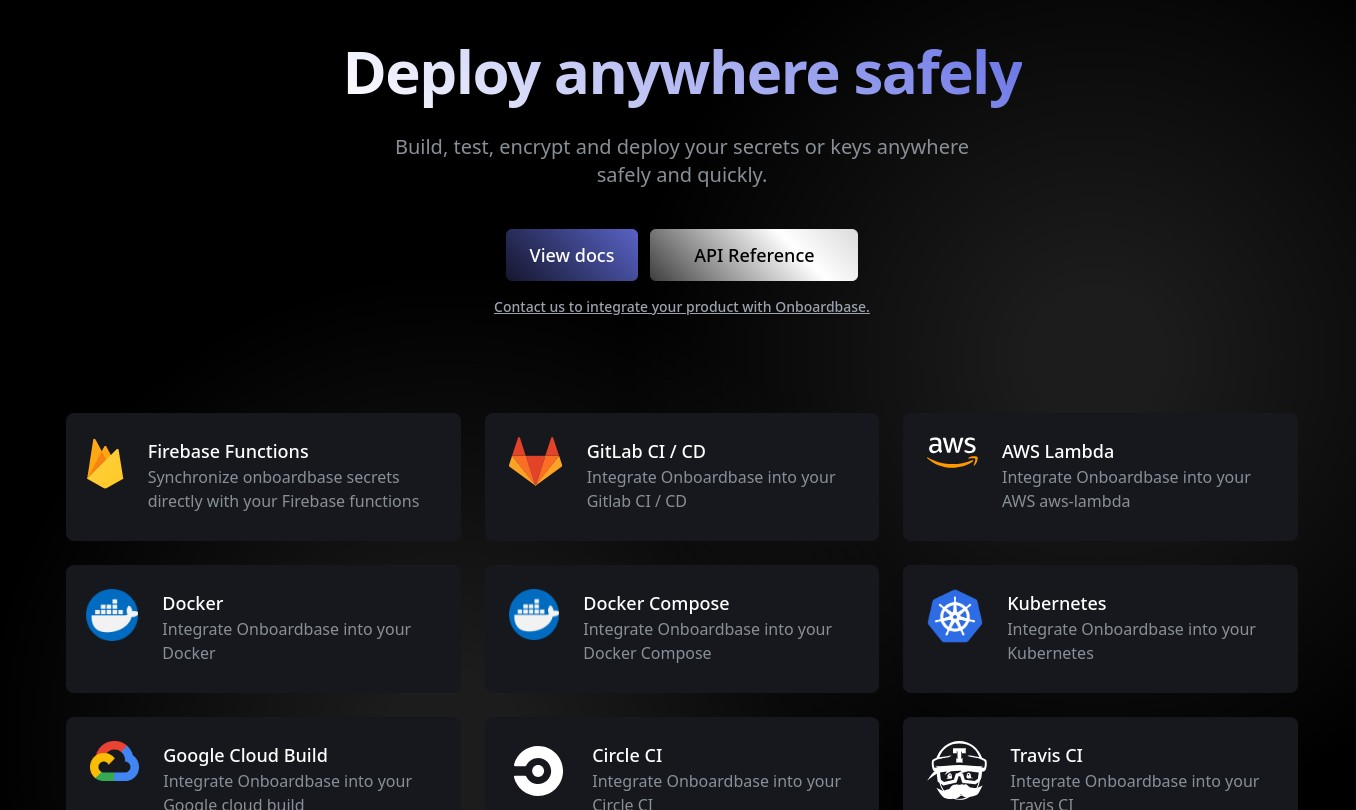Click the Google Cloud Build logo icon
Screen dimensions: 1356x810
click(x=114, y=762)
